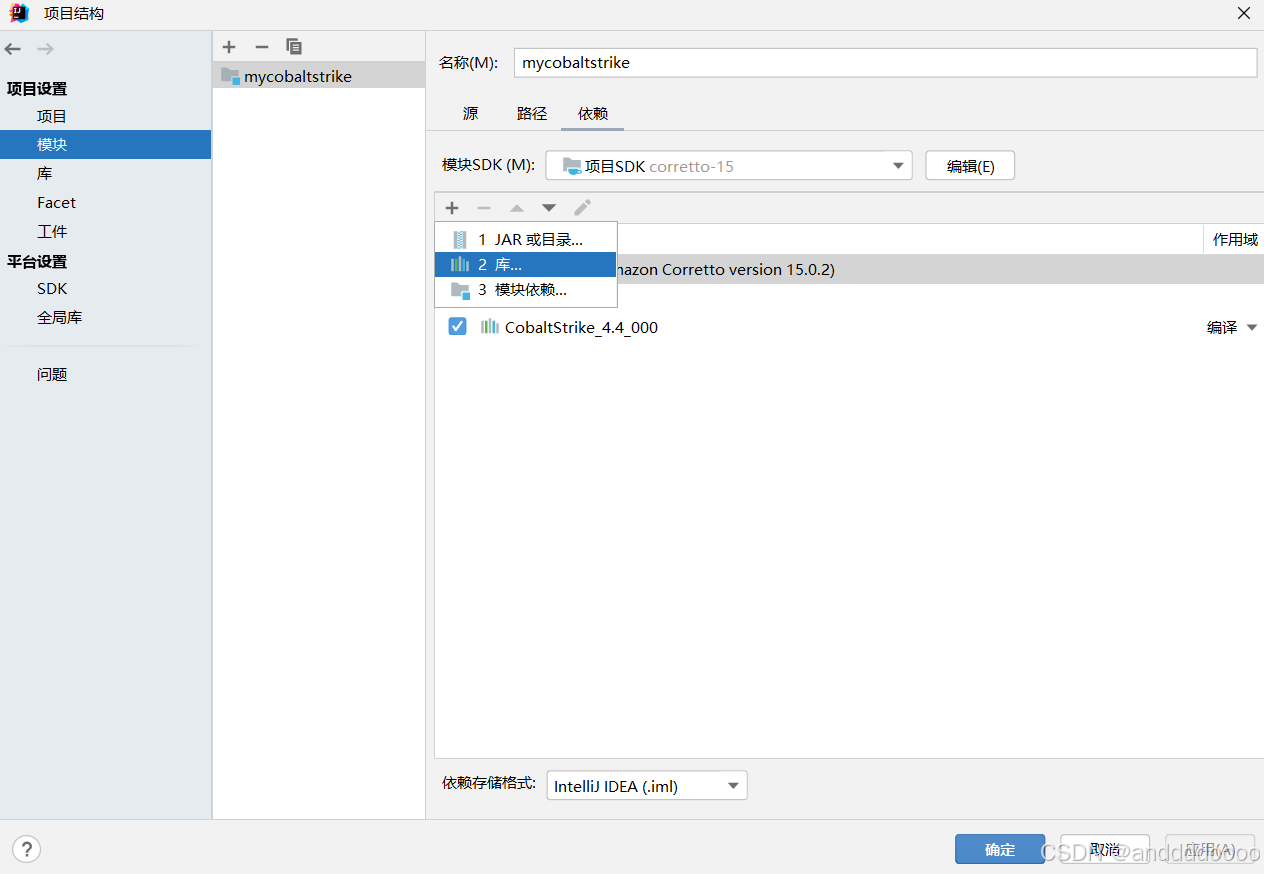Move dependency up with arrow icon

[x=517, y=208]
